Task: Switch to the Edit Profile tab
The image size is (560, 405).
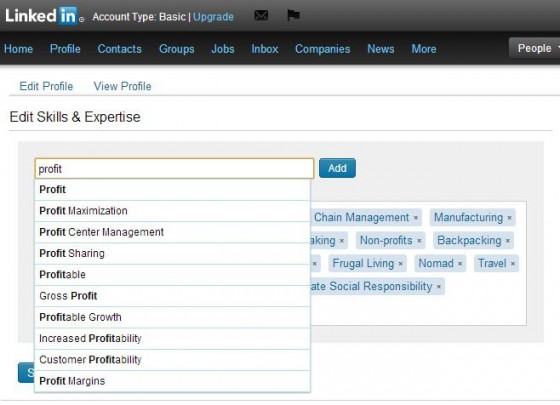Action: [x=46, y=86]
